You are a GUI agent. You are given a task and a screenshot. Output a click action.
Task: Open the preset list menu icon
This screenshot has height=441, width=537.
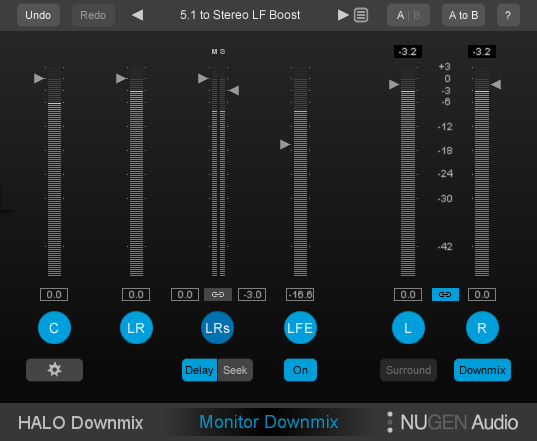361,15
